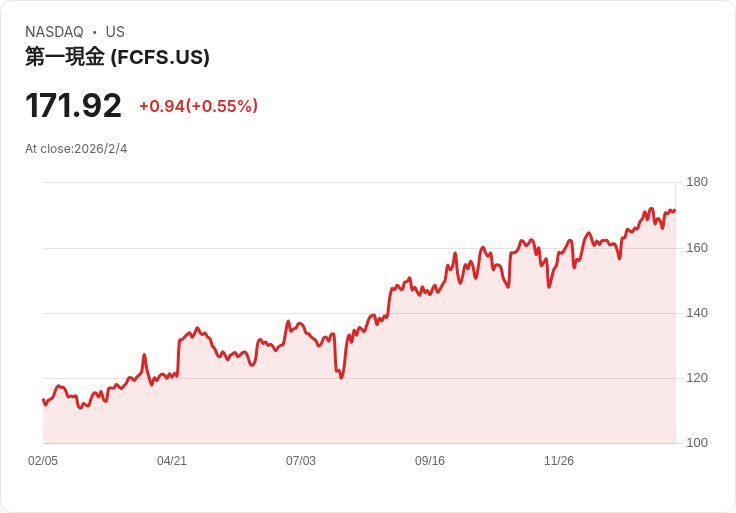The width and height of the screenshot is (736, 513).
Task: Click the 09/16 date on x-axis
Action: [430, 461]
